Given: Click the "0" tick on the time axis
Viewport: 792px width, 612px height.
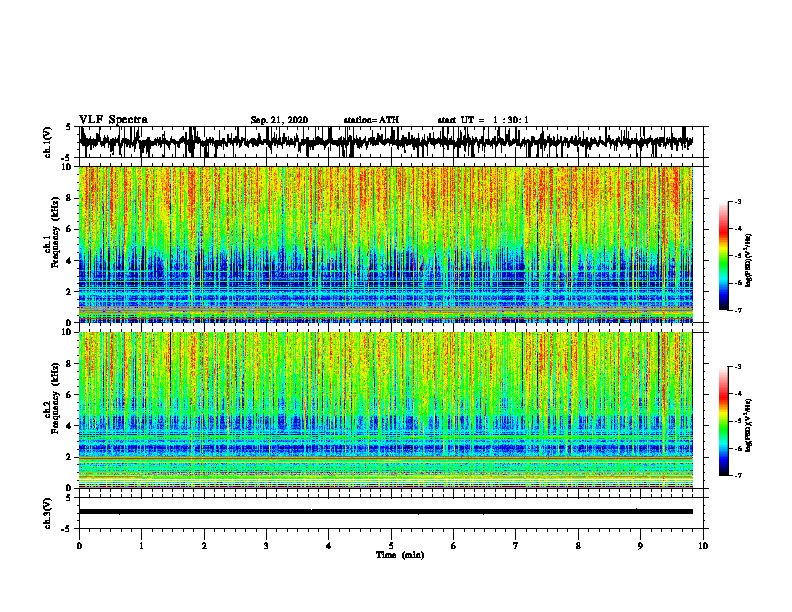Looking at the screenshot, I should point(79,546).
